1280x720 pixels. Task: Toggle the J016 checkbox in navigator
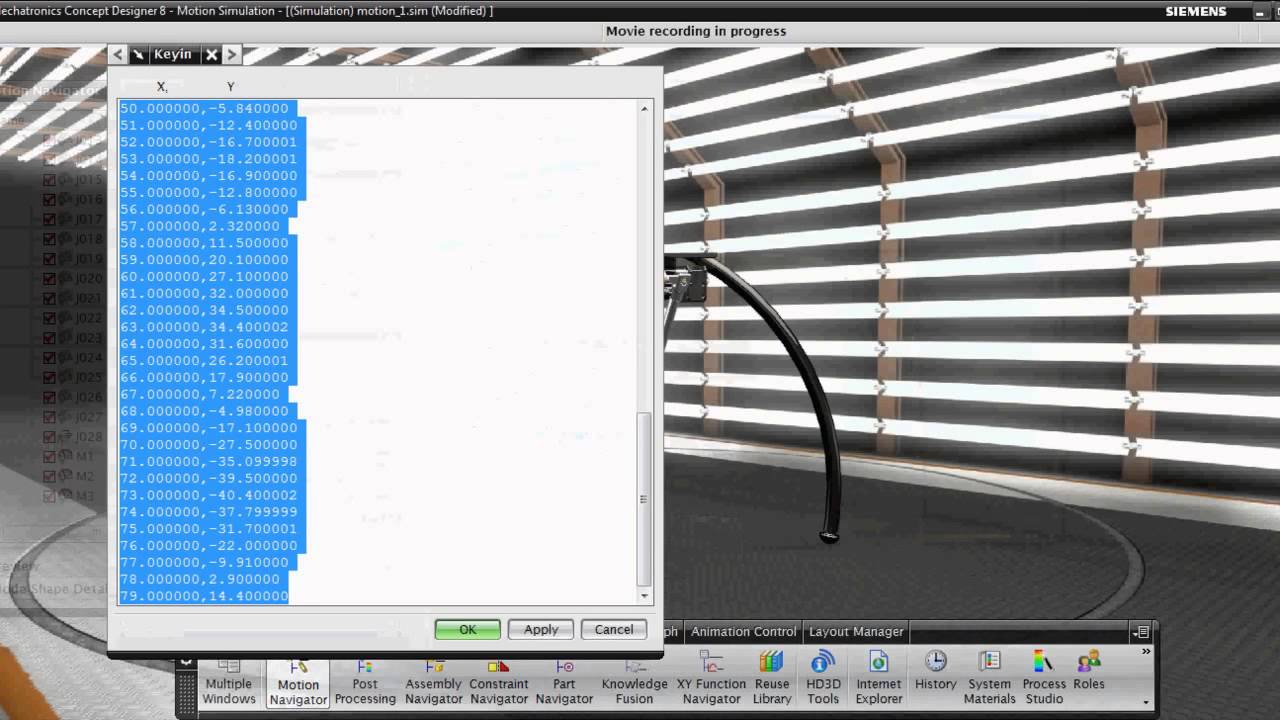[50, 200]
